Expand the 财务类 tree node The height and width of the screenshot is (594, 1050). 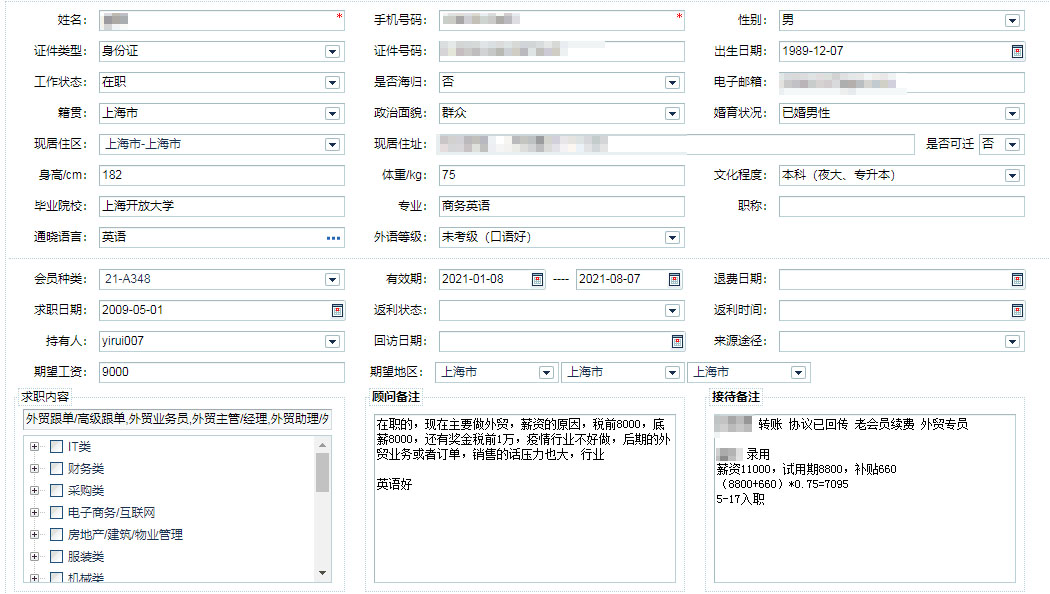(34, 469)
